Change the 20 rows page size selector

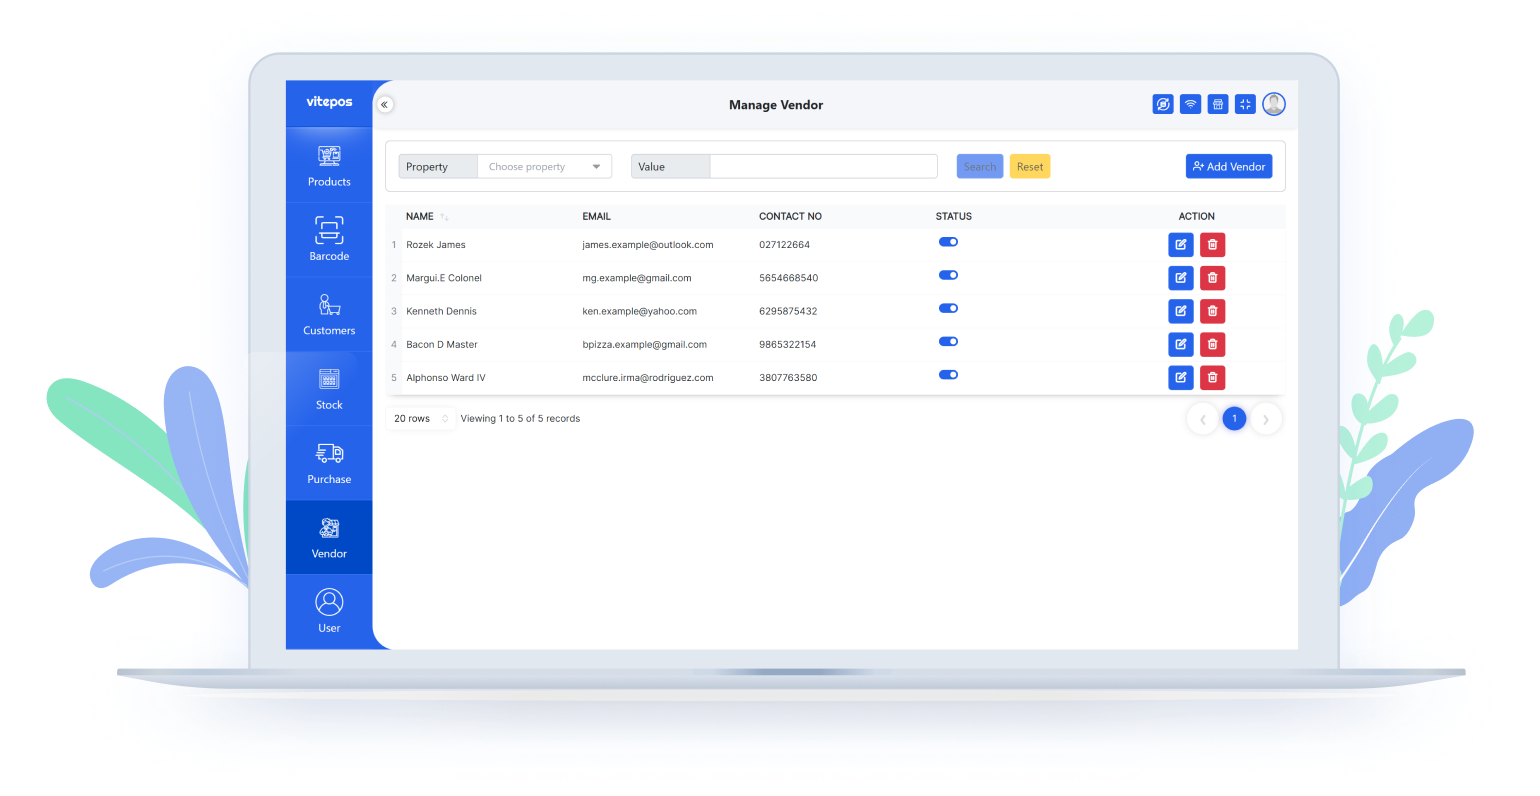coord(421,419)
